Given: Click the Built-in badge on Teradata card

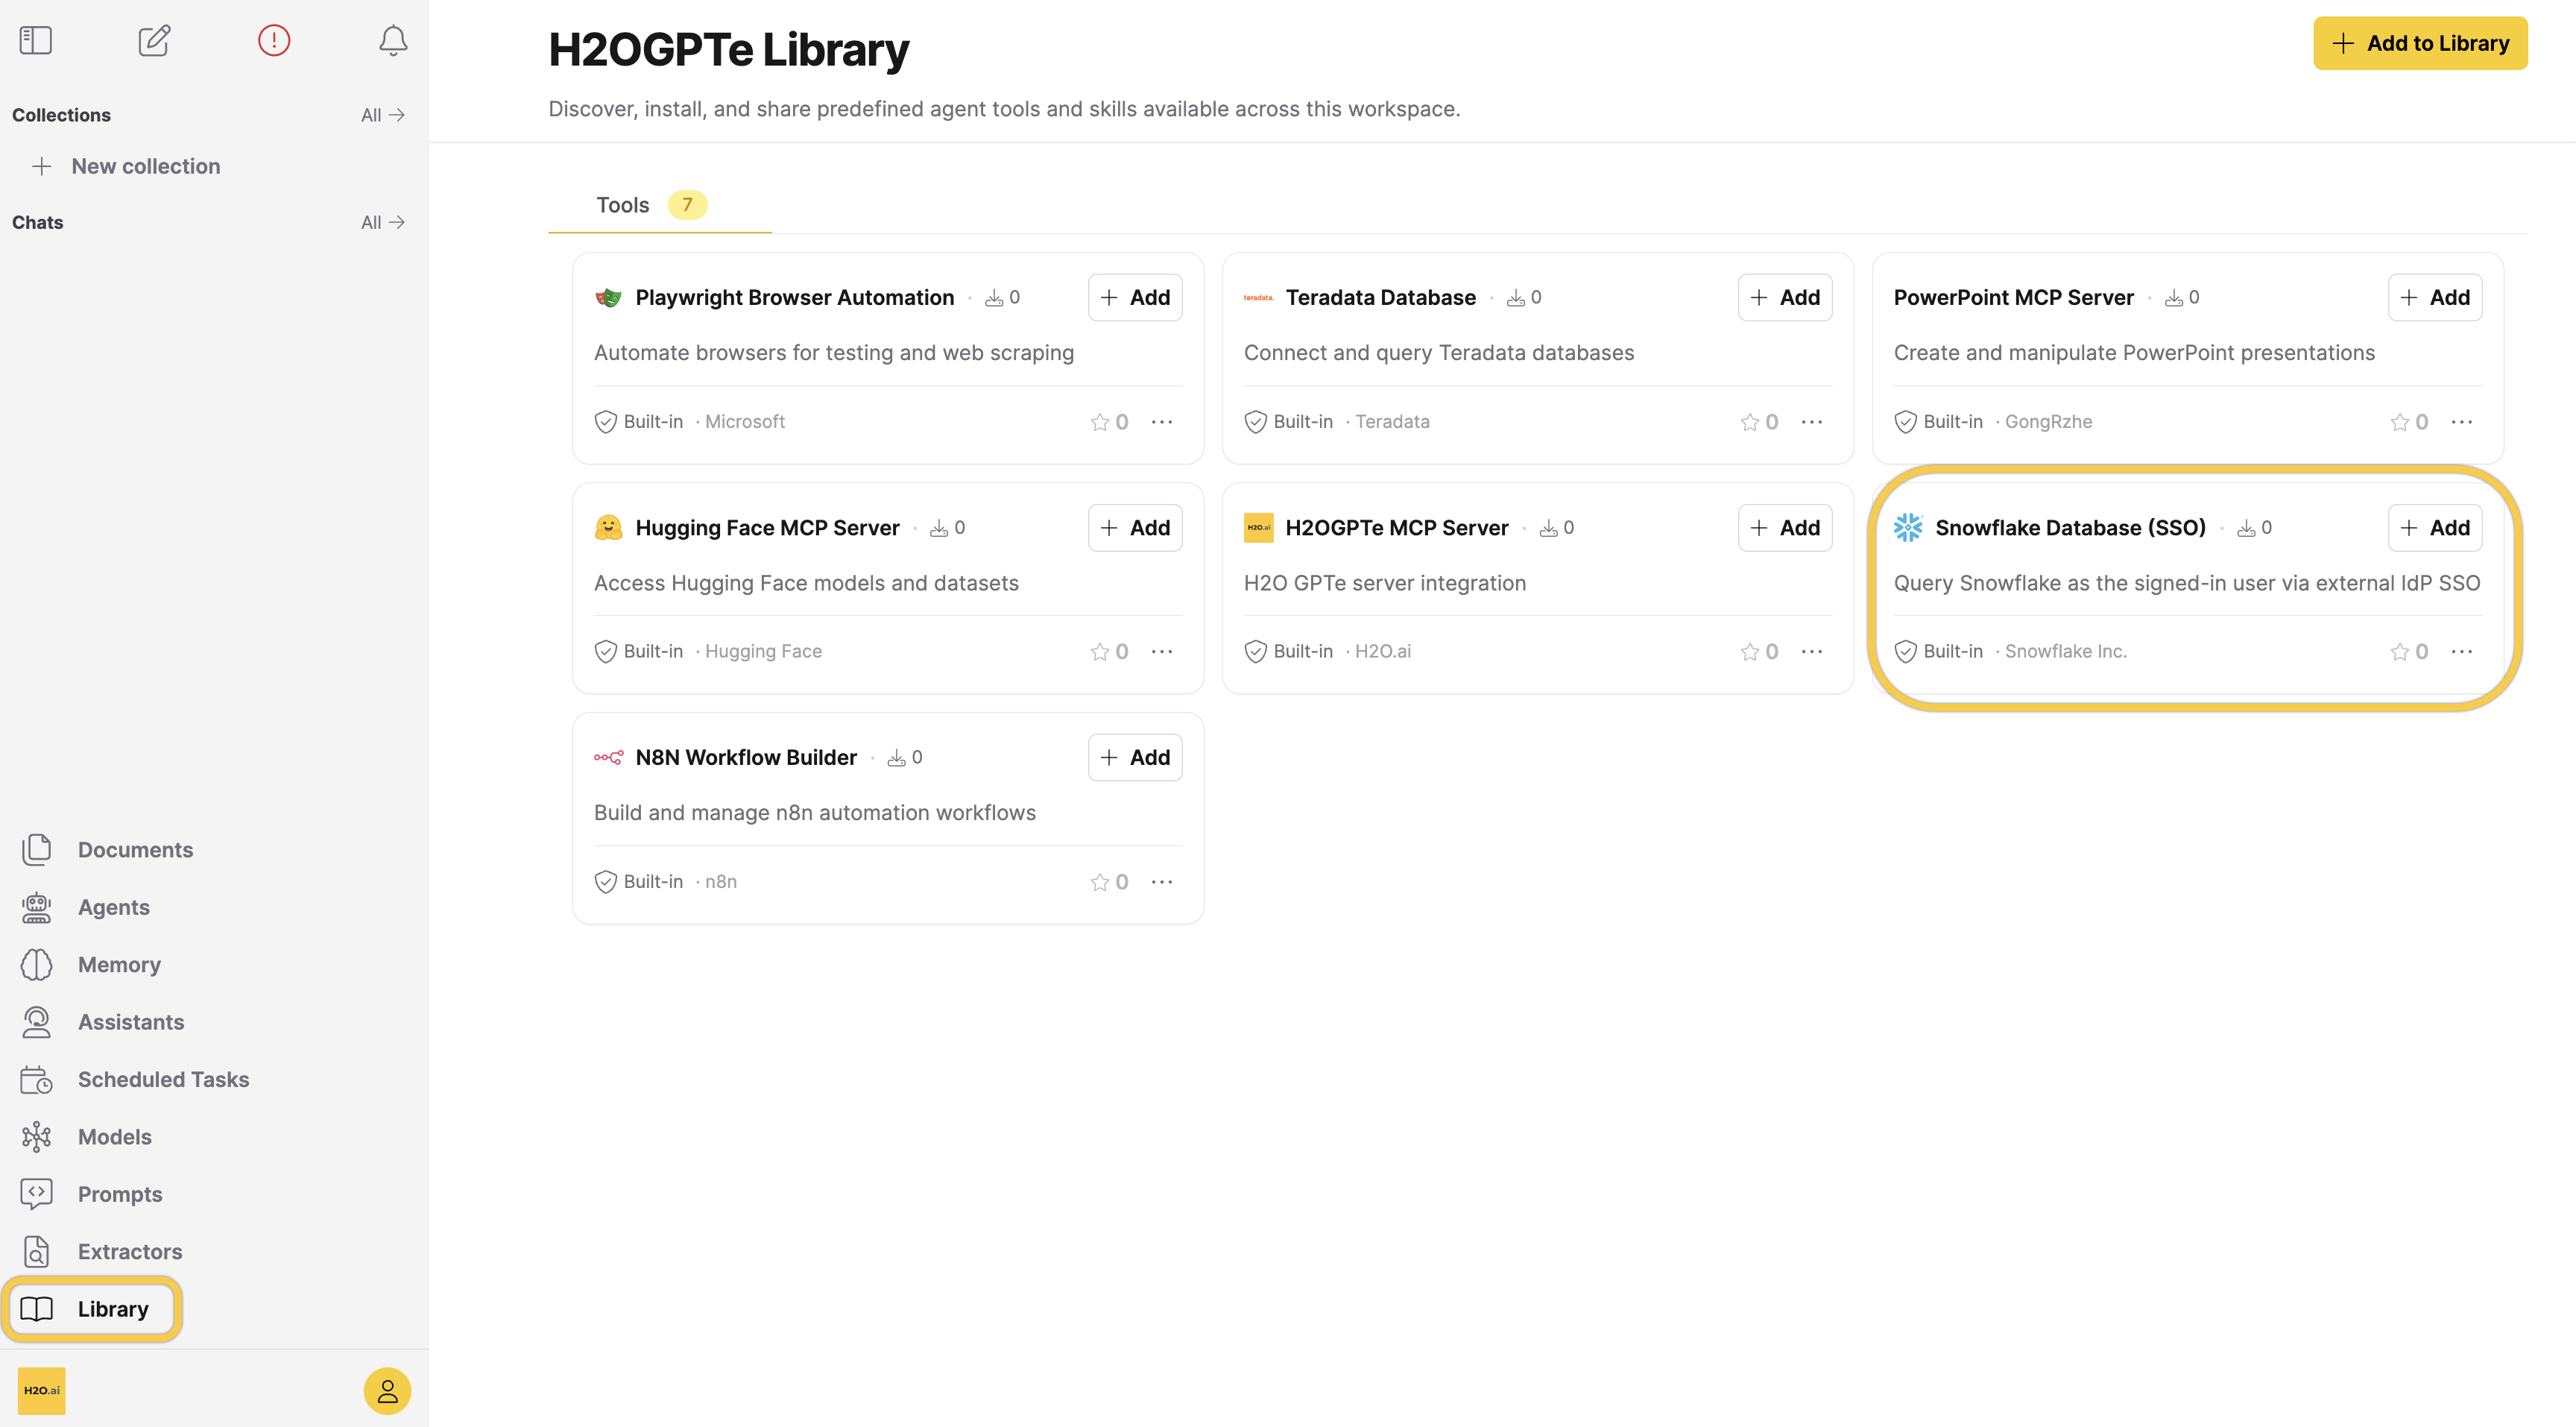Looking at the screenshot, I should click(1289, 422).
